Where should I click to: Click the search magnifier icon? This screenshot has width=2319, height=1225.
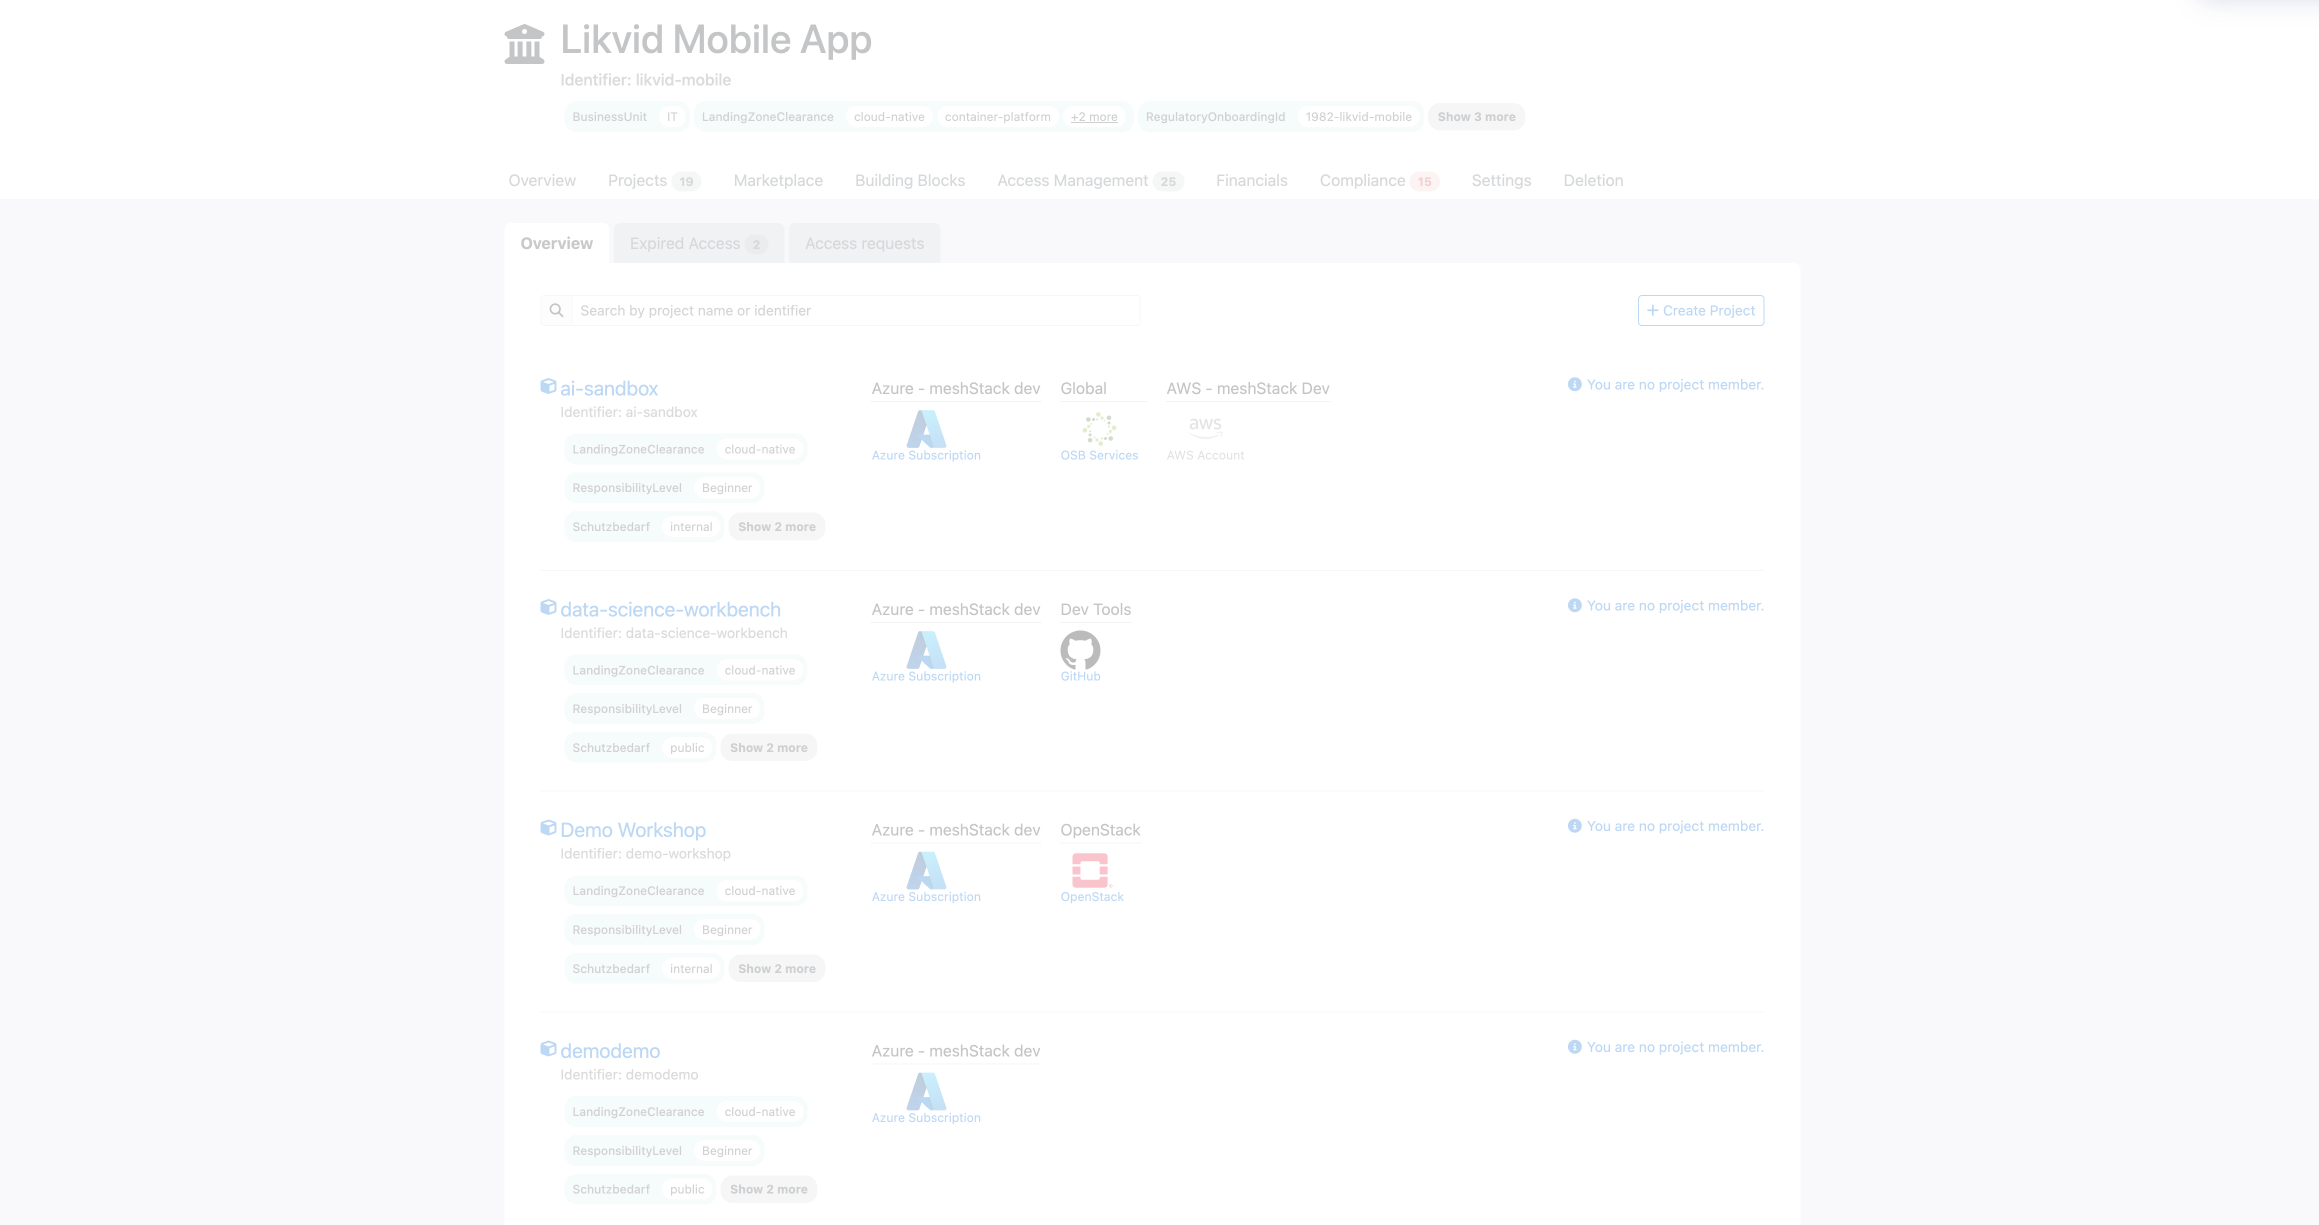pos(557,311)
